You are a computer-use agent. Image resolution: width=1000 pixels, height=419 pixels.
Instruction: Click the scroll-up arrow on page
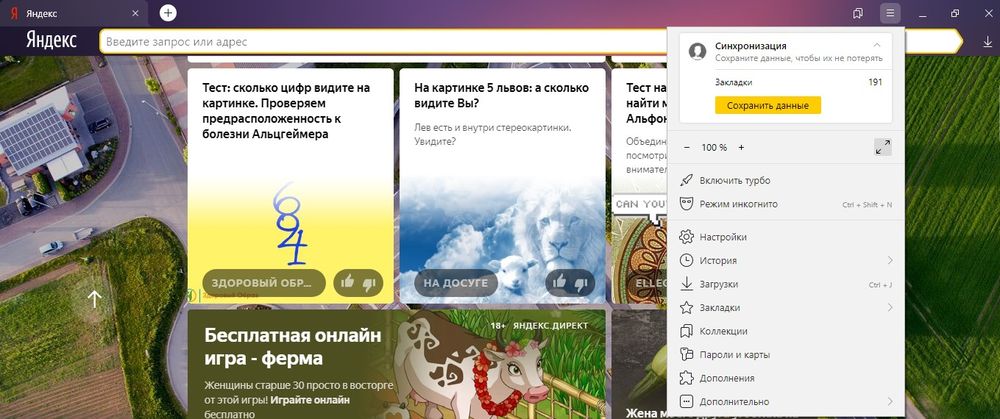click(95, 298)
